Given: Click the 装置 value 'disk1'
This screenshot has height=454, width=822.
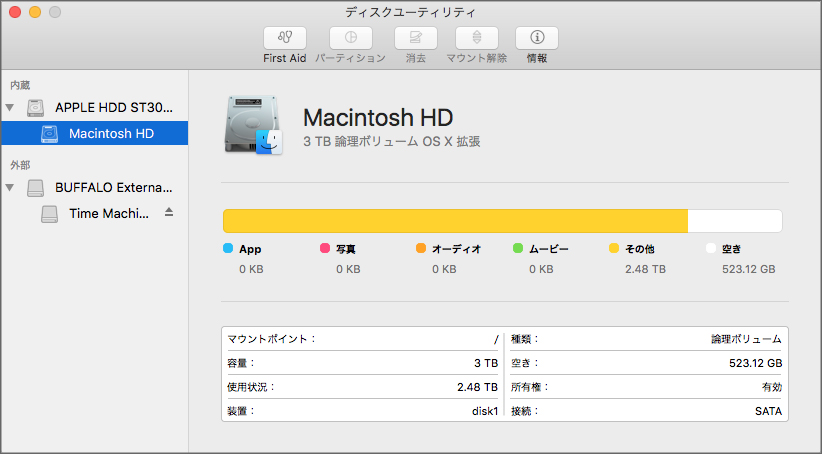Looking at the screenshot, I should [x=485, y=412].
